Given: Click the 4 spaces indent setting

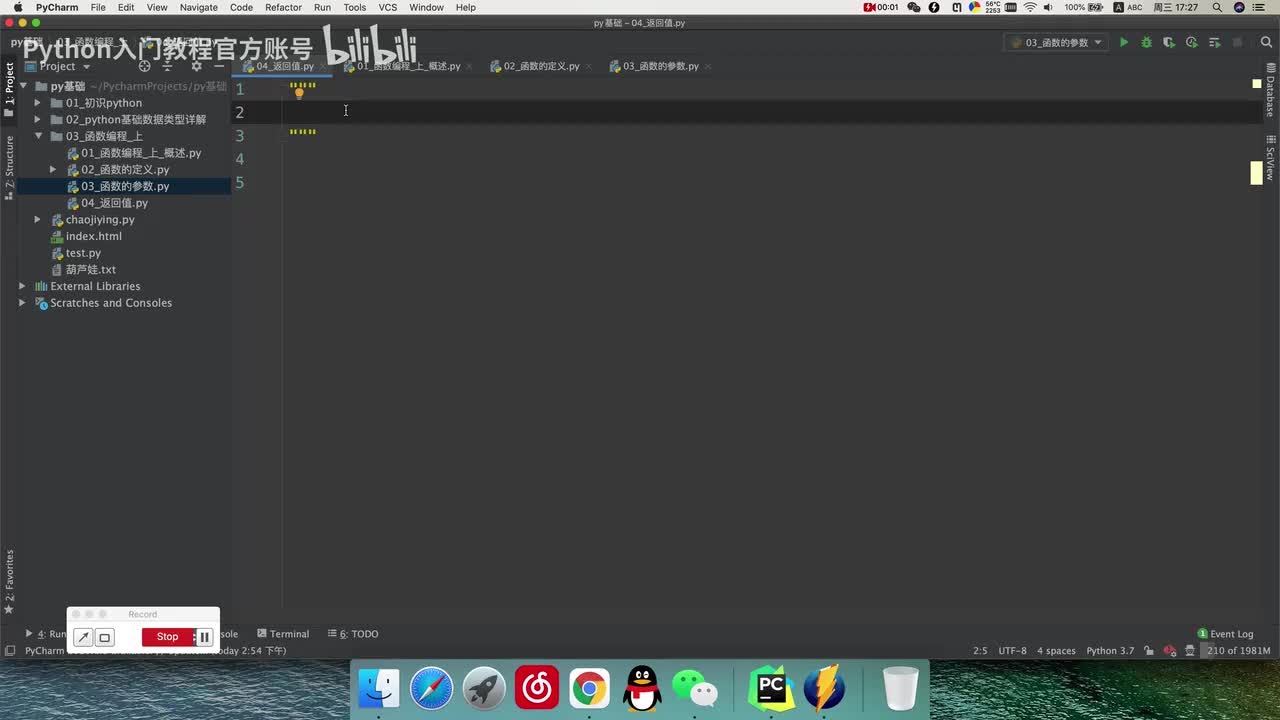Looking at the screenshot, I should coord(1056,651).
